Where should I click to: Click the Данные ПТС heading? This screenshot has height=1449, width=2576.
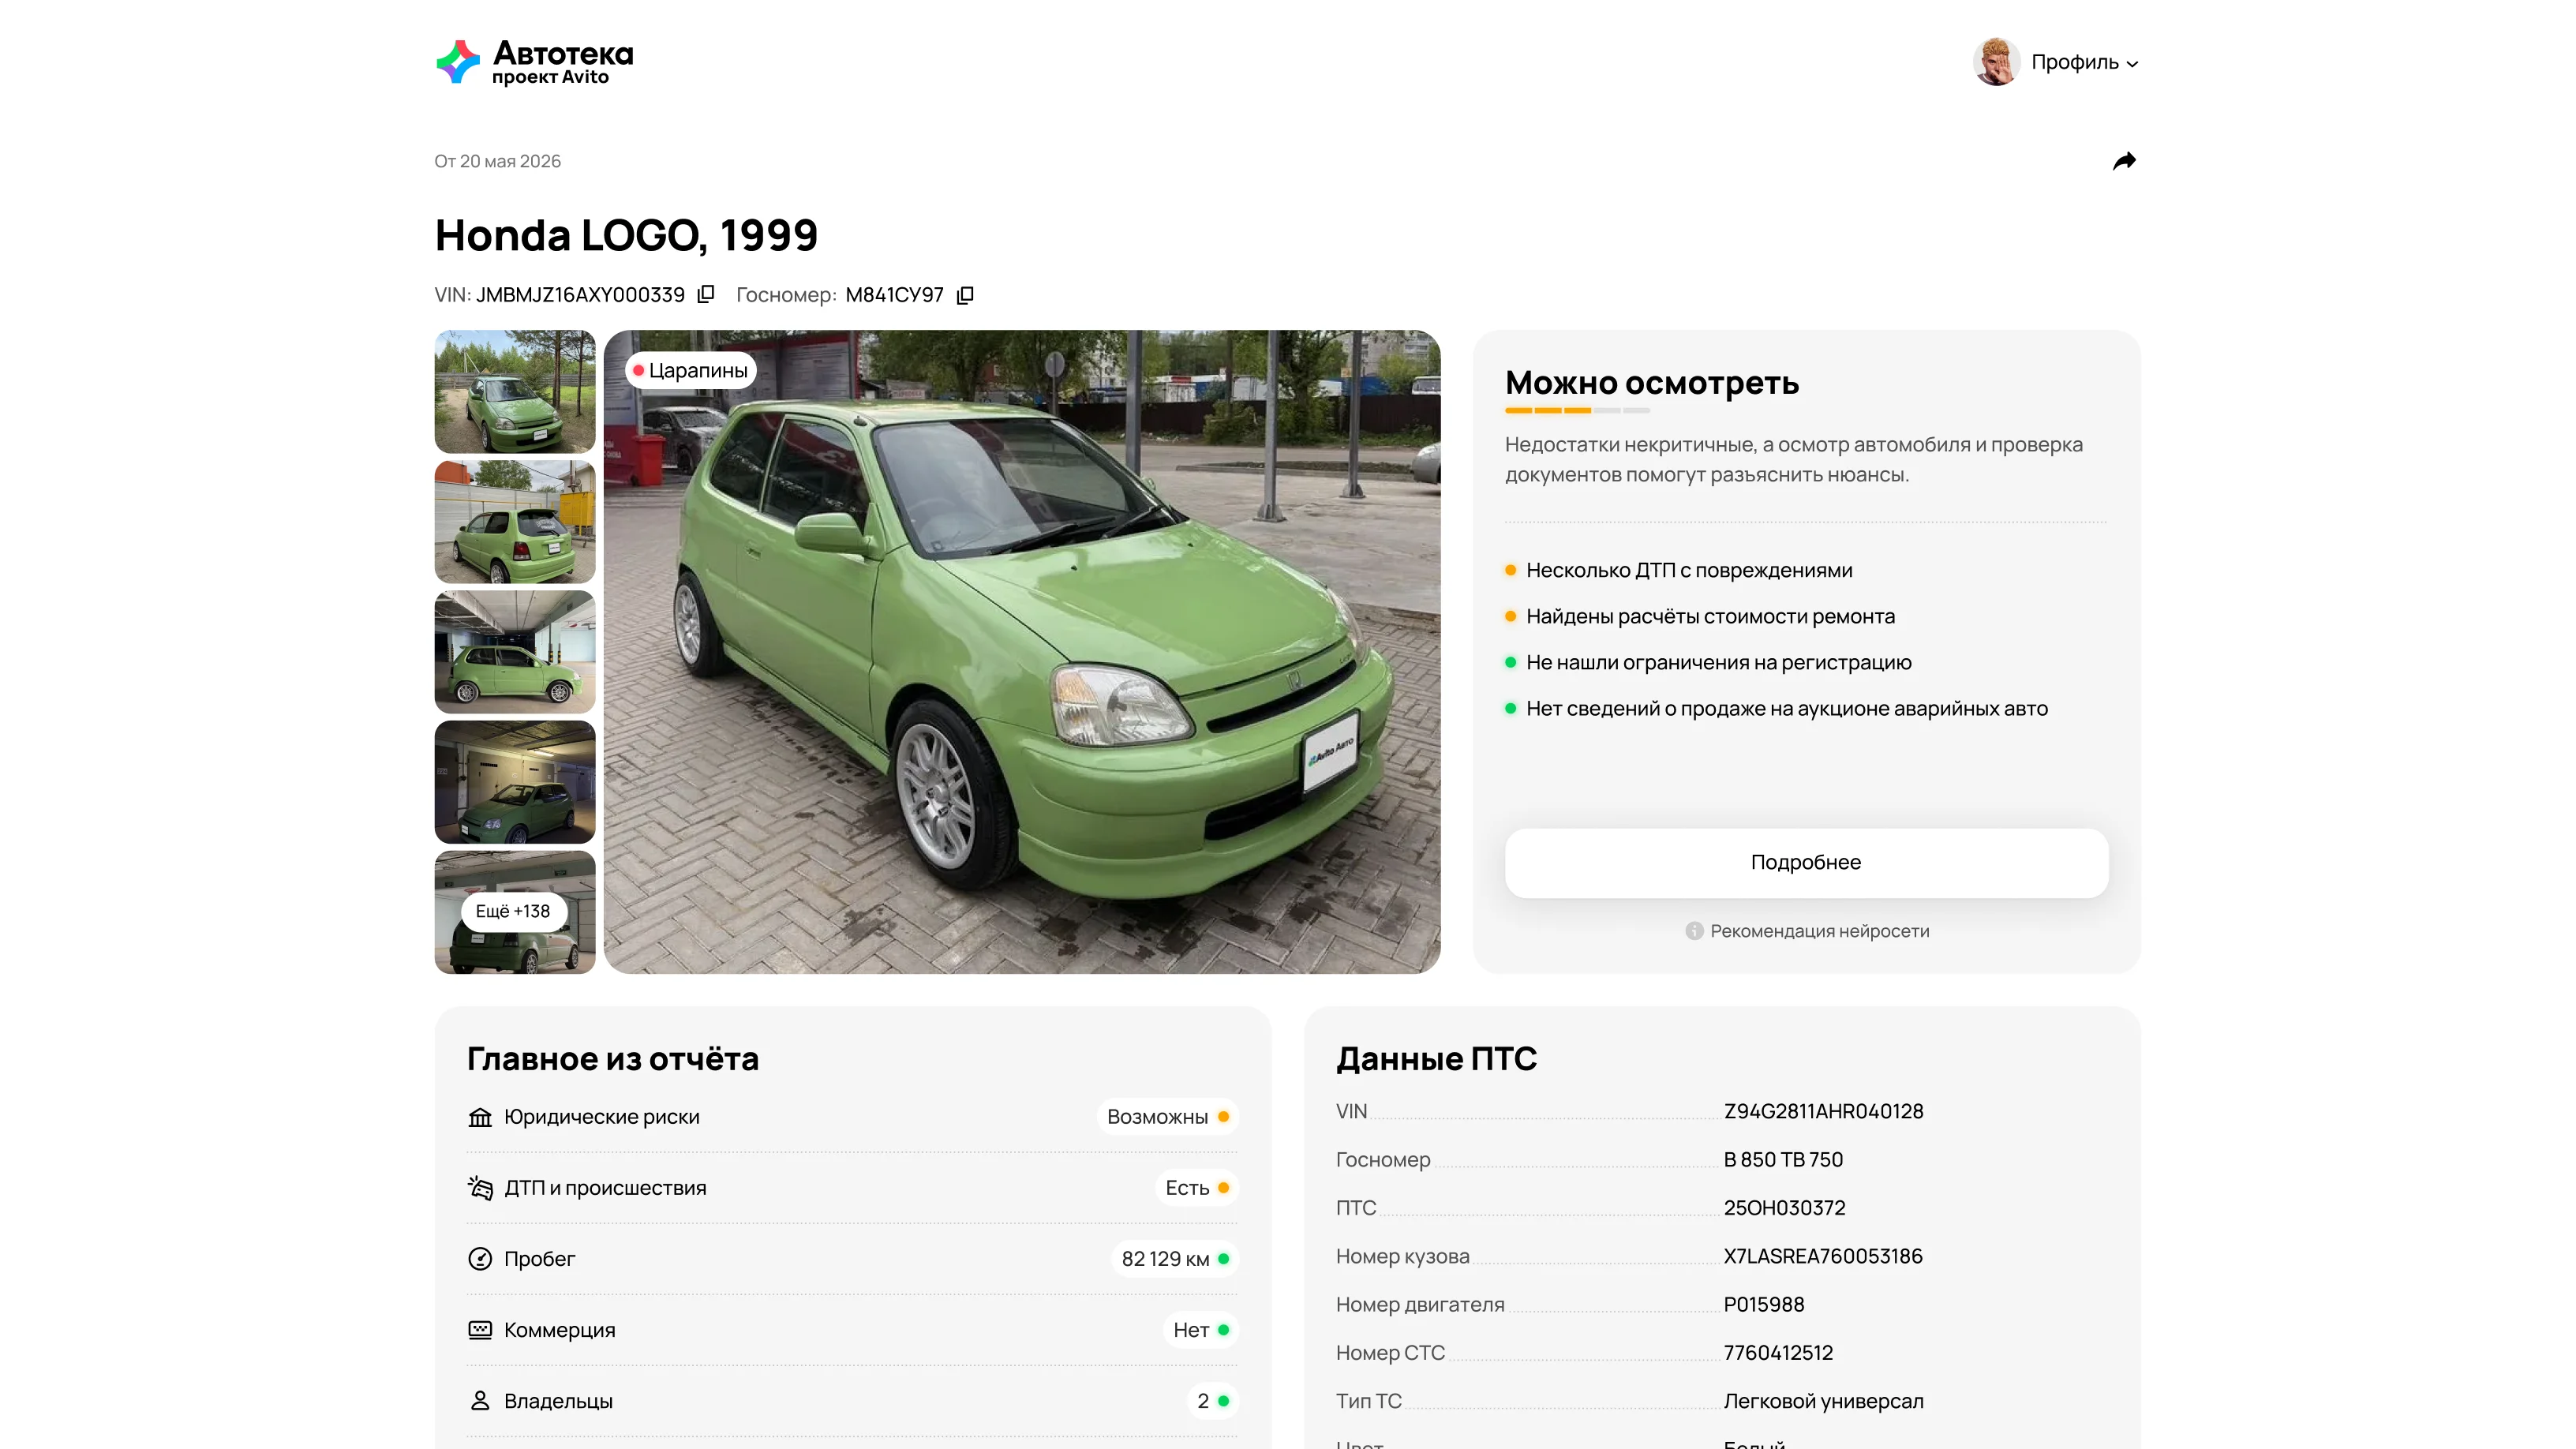pyautogui.click(x=1436, y=1059)
